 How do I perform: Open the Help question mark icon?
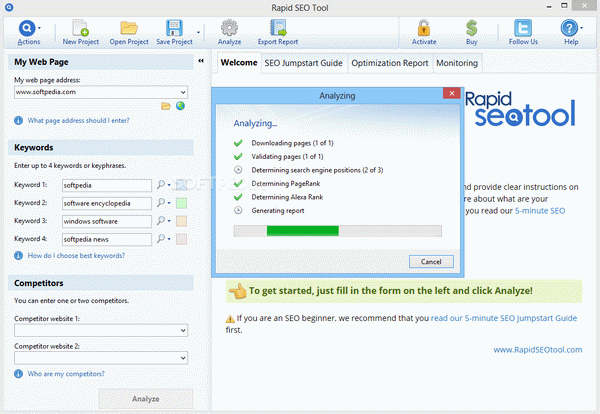tap(569, 28)
